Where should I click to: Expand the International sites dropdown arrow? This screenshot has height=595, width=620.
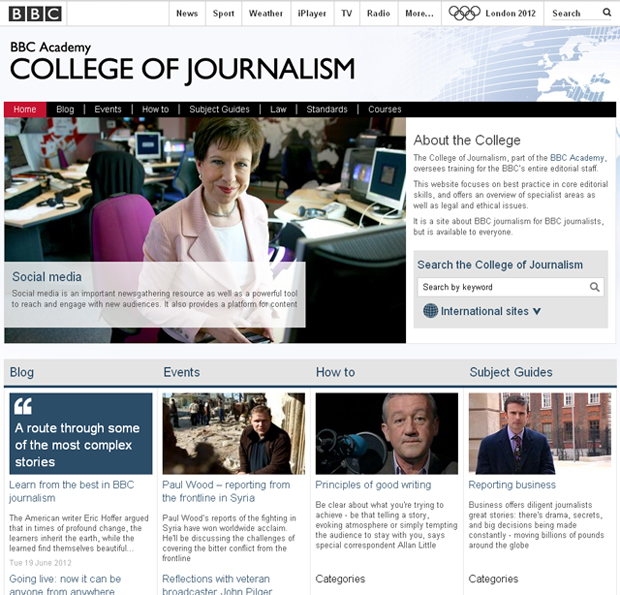coord(537,311)
